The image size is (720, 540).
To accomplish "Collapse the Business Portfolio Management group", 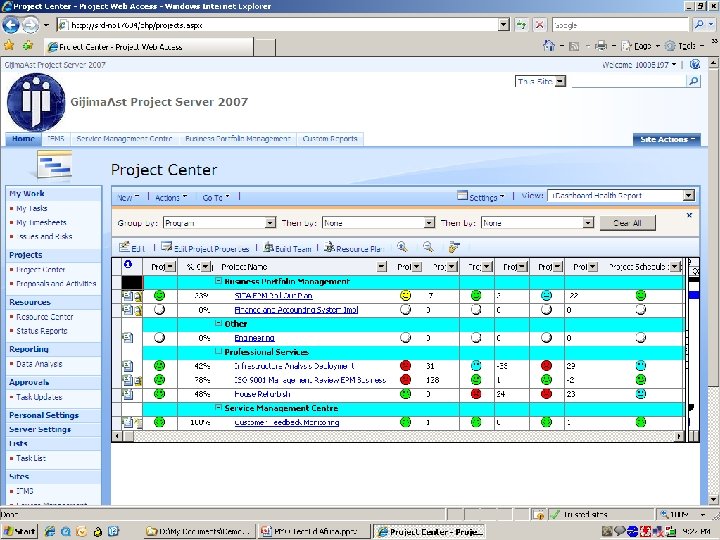I will (219, 281).
